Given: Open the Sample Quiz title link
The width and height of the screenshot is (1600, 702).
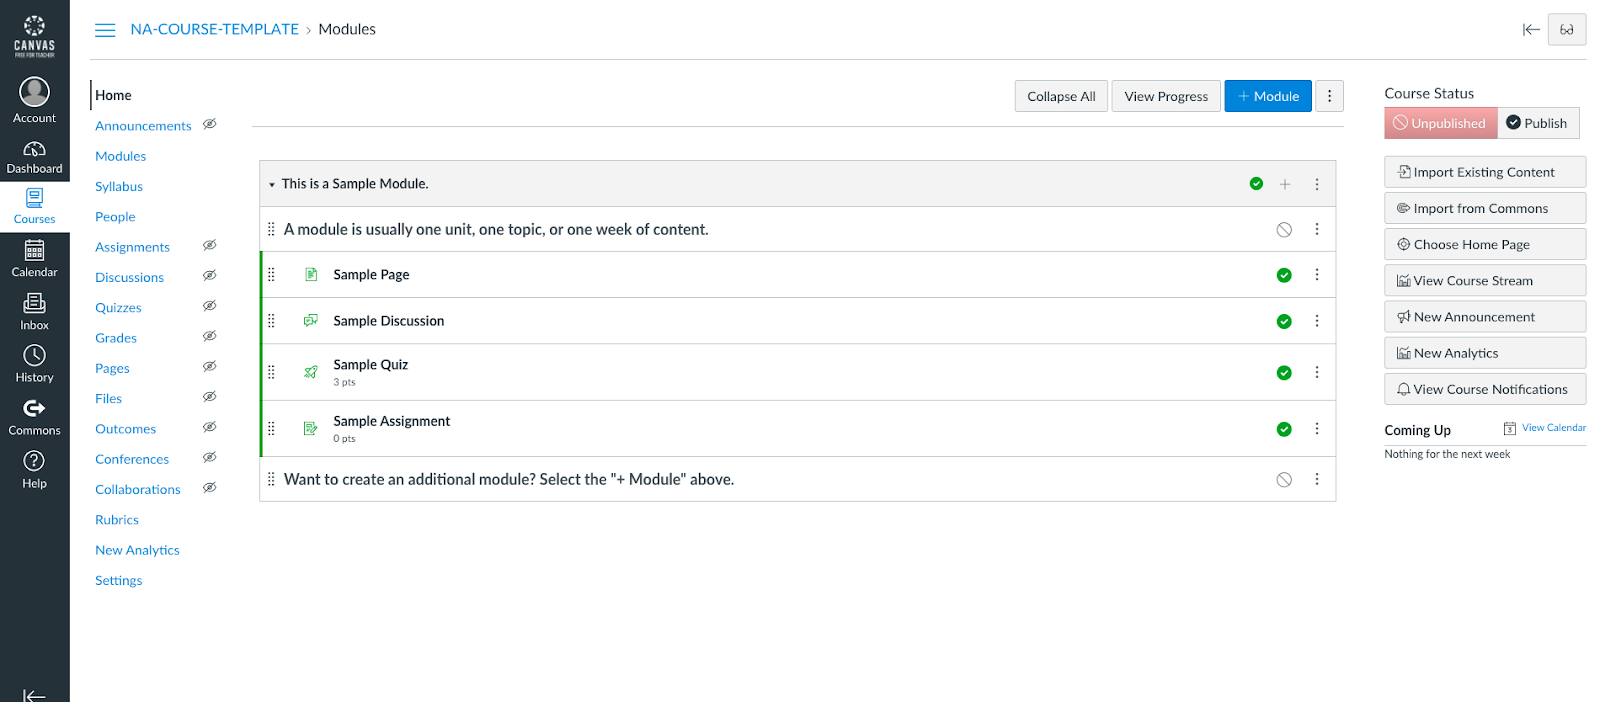Looking at the screenshot, I should 371,365.
